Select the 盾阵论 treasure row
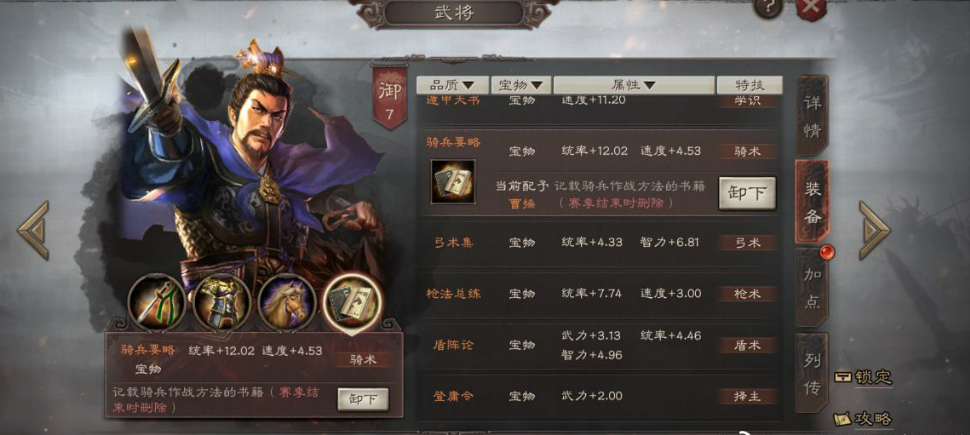Viewport: 970px width, 435px height. point(599,345)
